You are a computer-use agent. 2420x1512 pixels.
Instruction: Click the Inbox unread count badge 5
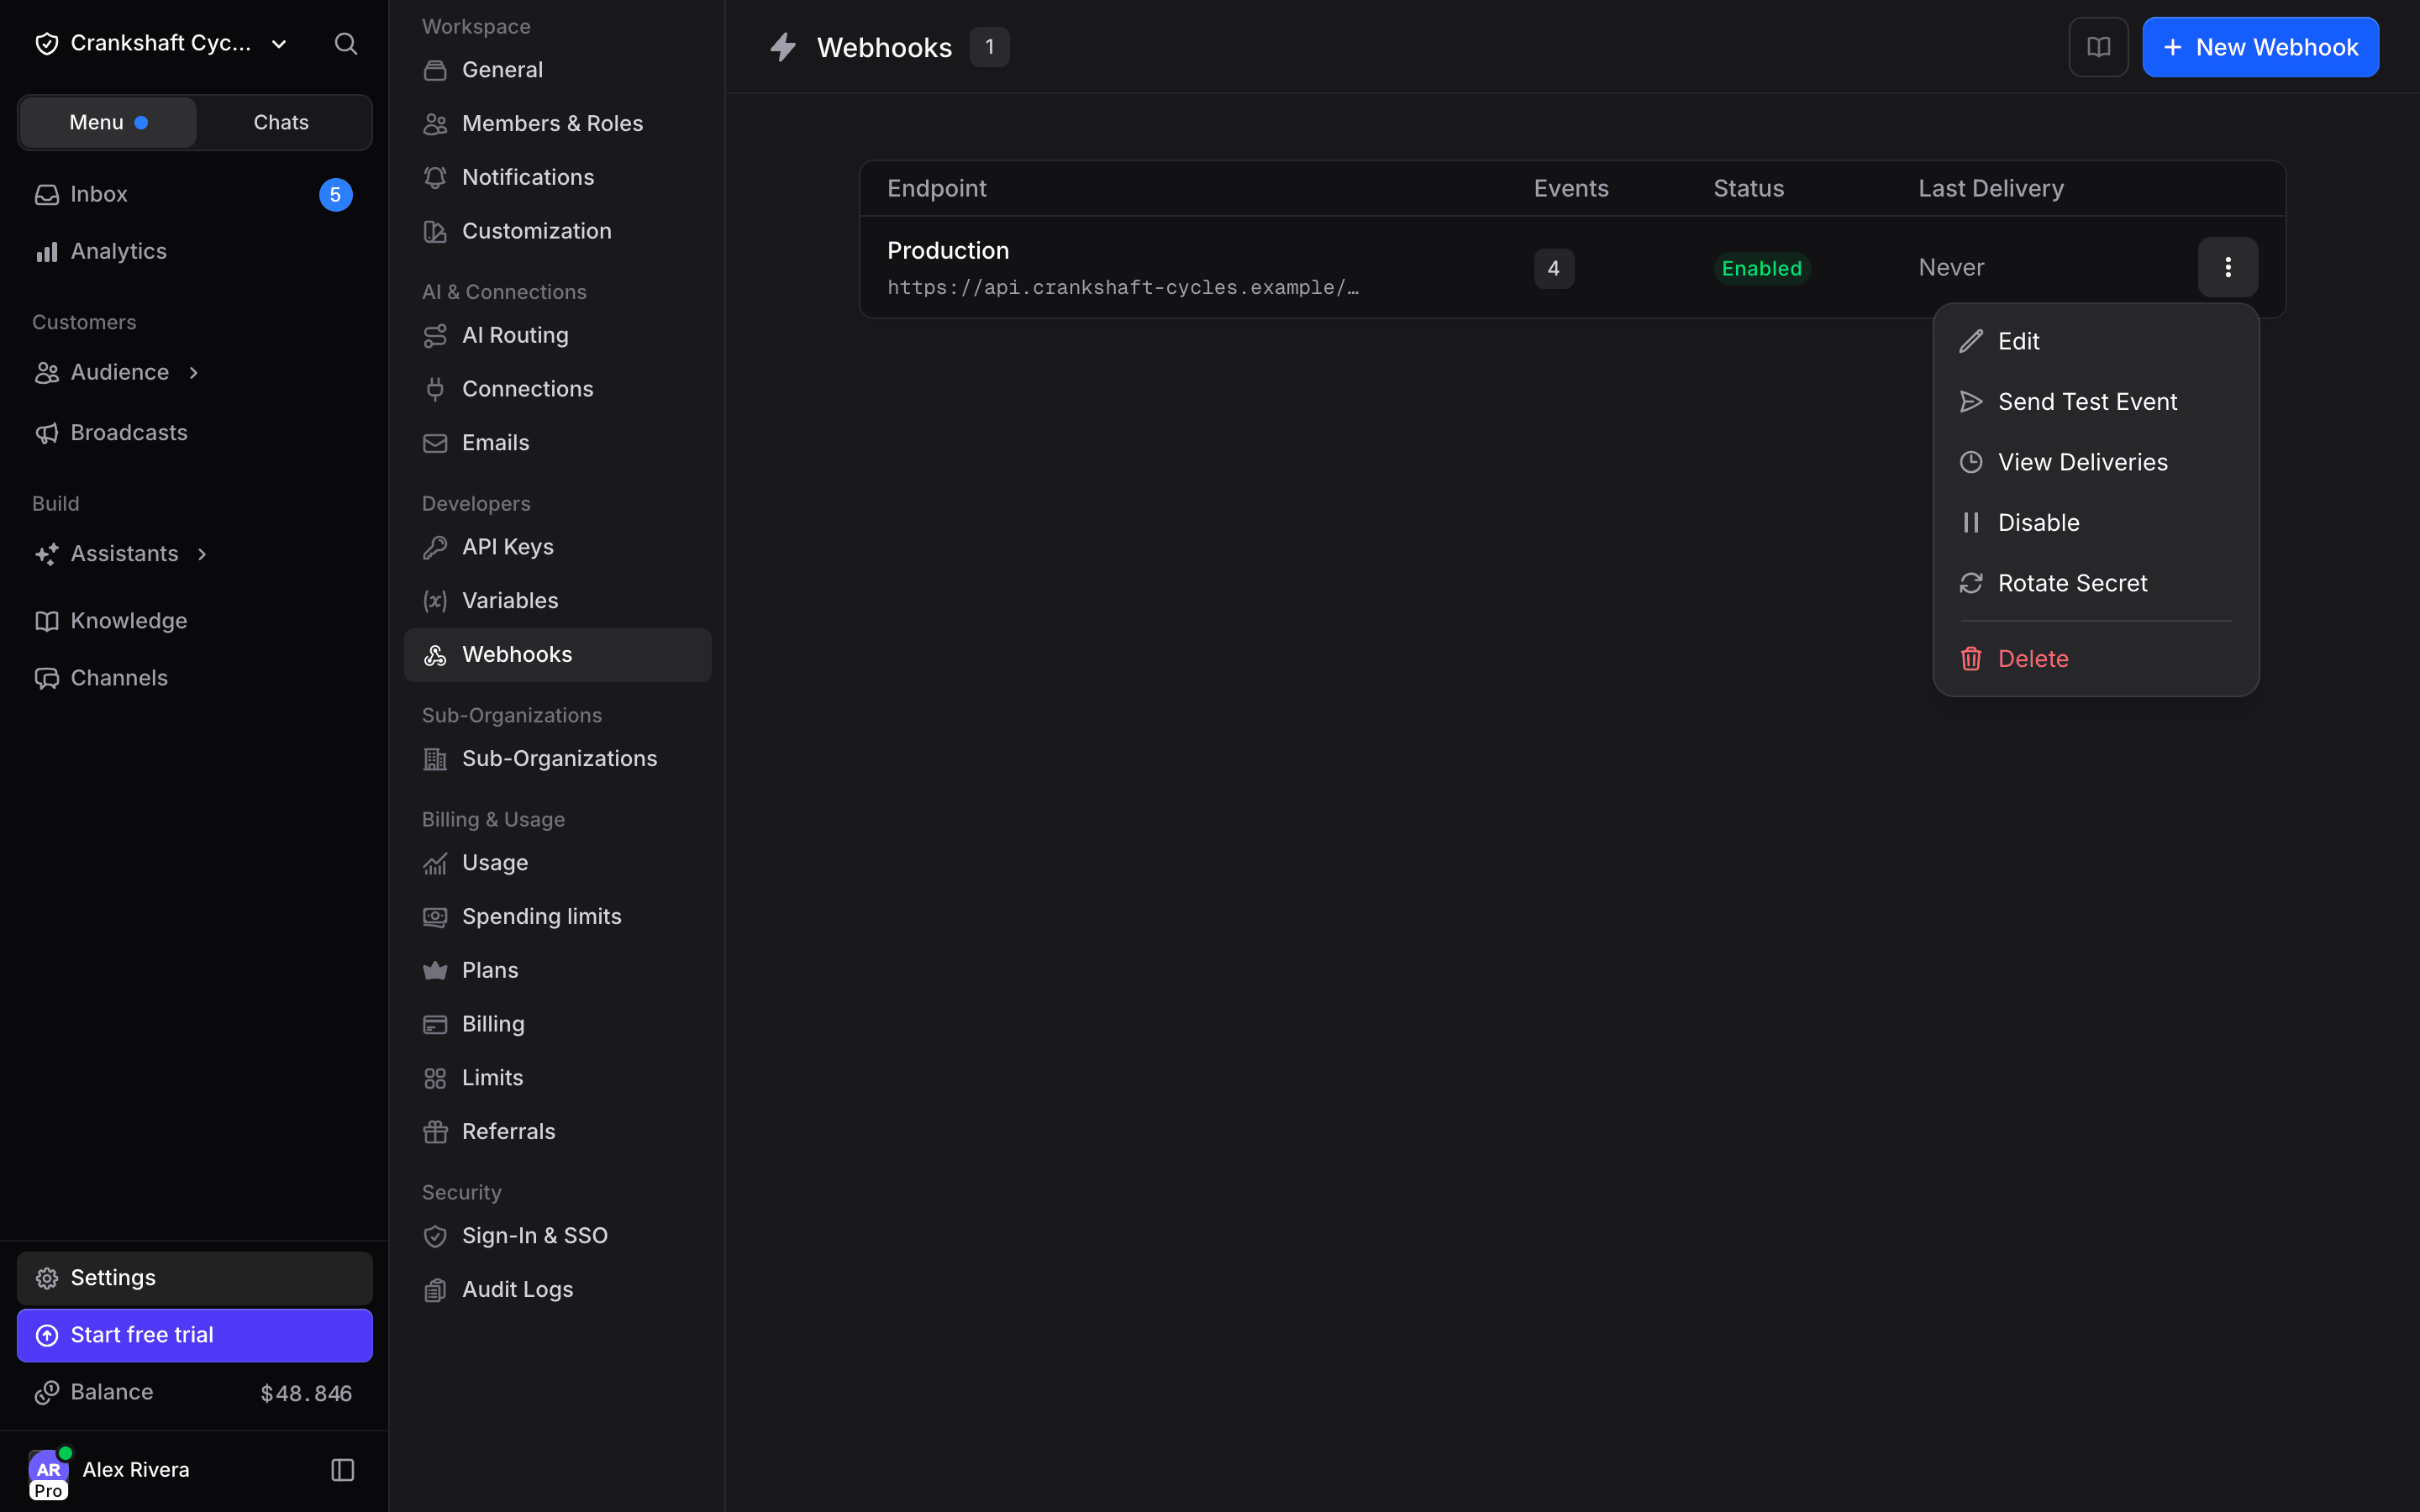tap(335, 195)
